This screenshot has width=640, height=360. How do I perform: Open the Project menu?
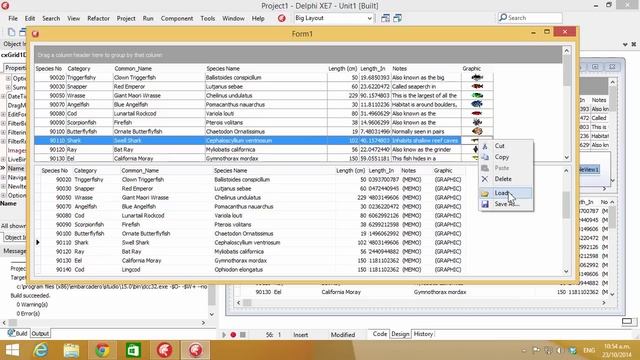(126, 18)
